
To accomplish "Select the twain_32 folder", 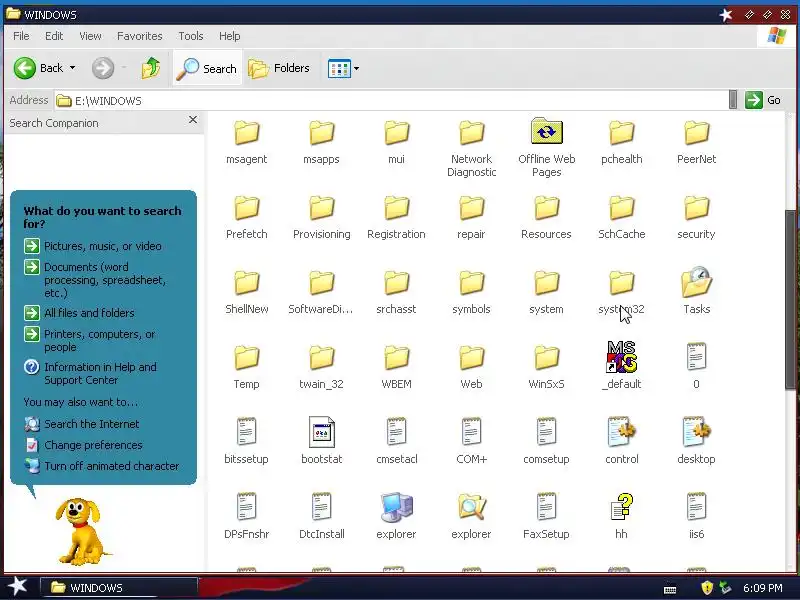I will click(x=321, y=367).
